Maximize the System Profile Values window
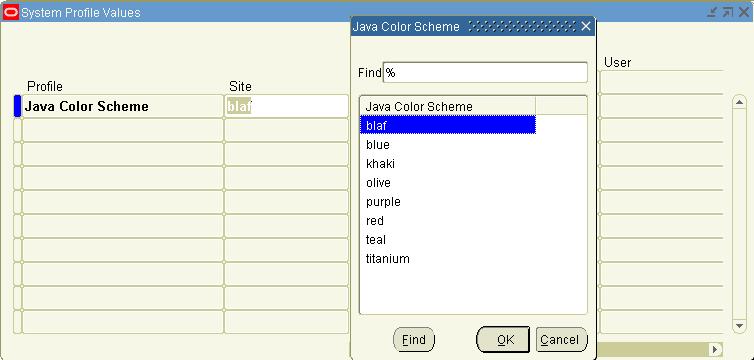Viewport: 754px width, 360px height. click(728, 12)
